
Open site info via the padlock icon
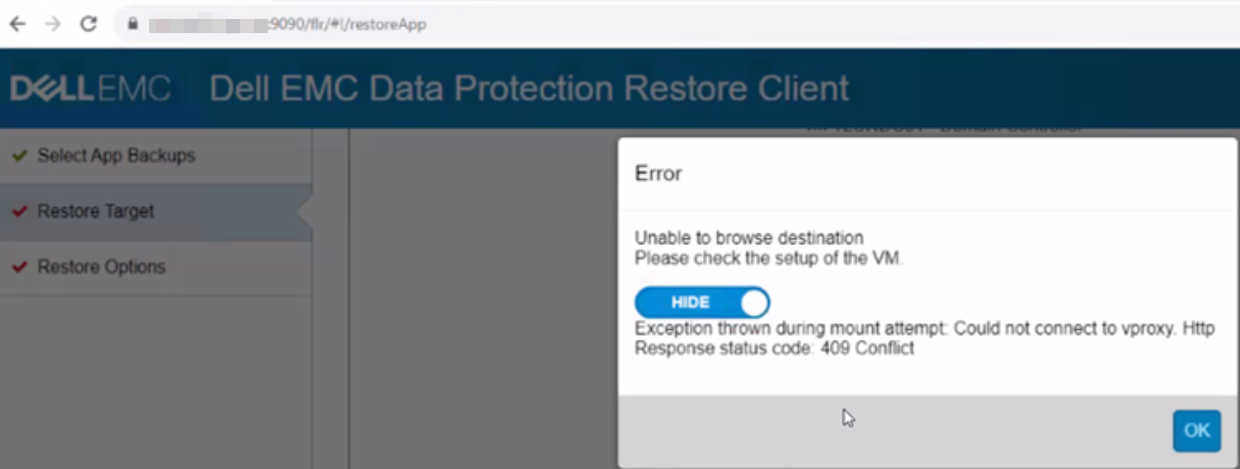point(131,24)
